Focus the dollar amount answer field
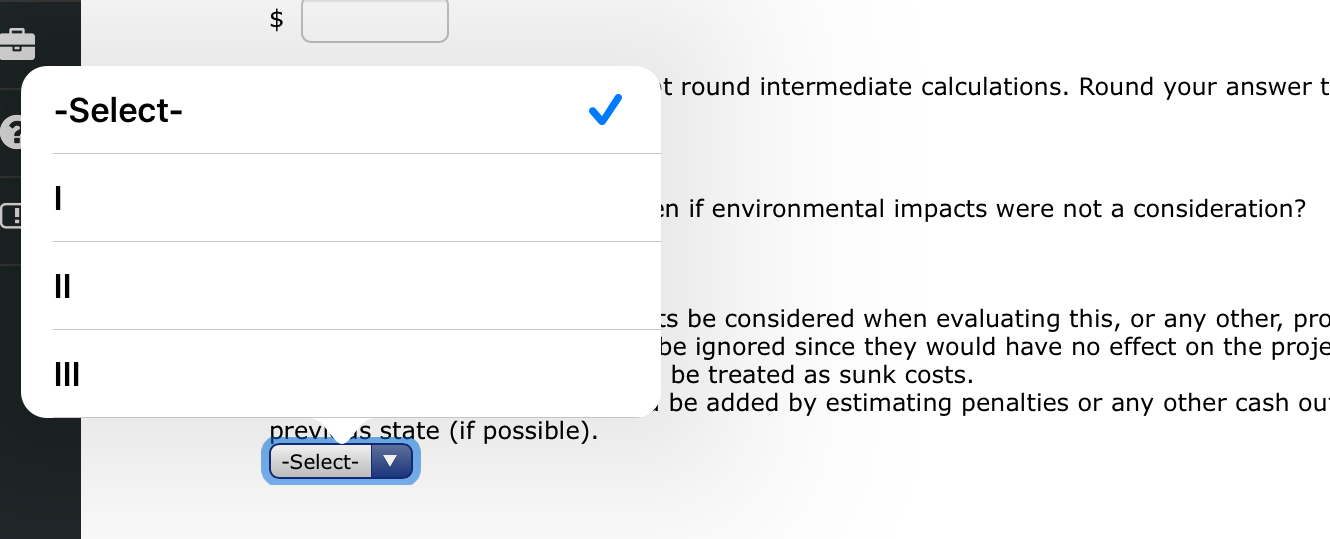Viewport: 1330px width, 539px height. [x=374, y=20]
